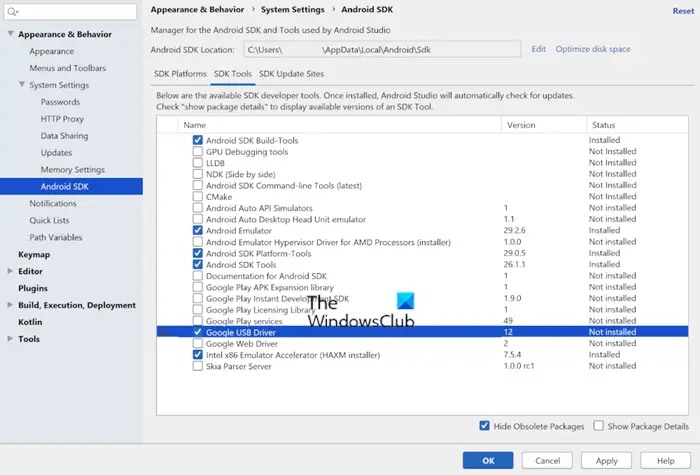
Task: Select Path Variables in sidebar
Action: coord(56,238)
